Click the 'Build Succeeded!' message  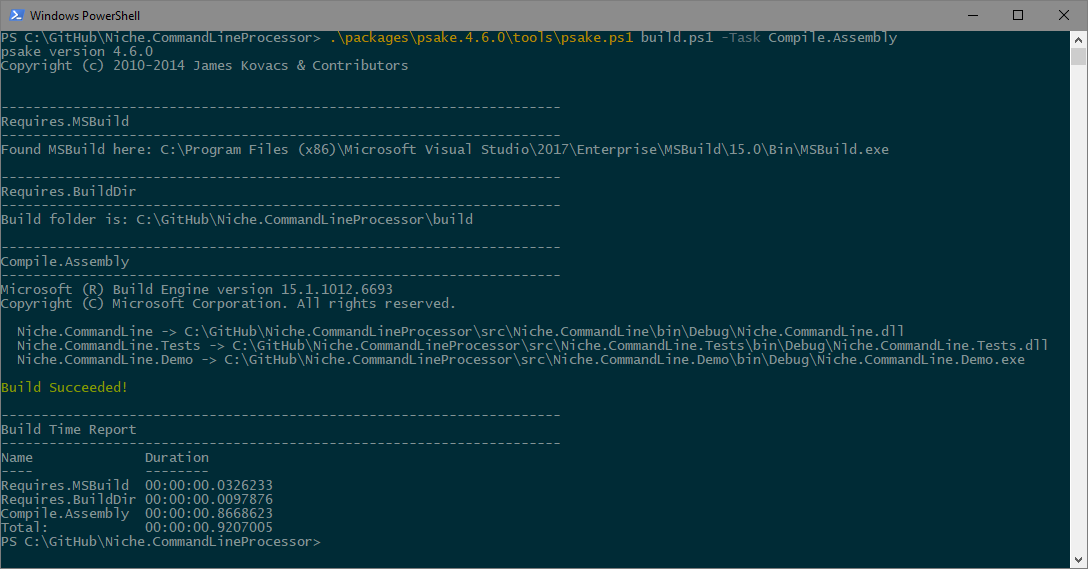(65, 387)
